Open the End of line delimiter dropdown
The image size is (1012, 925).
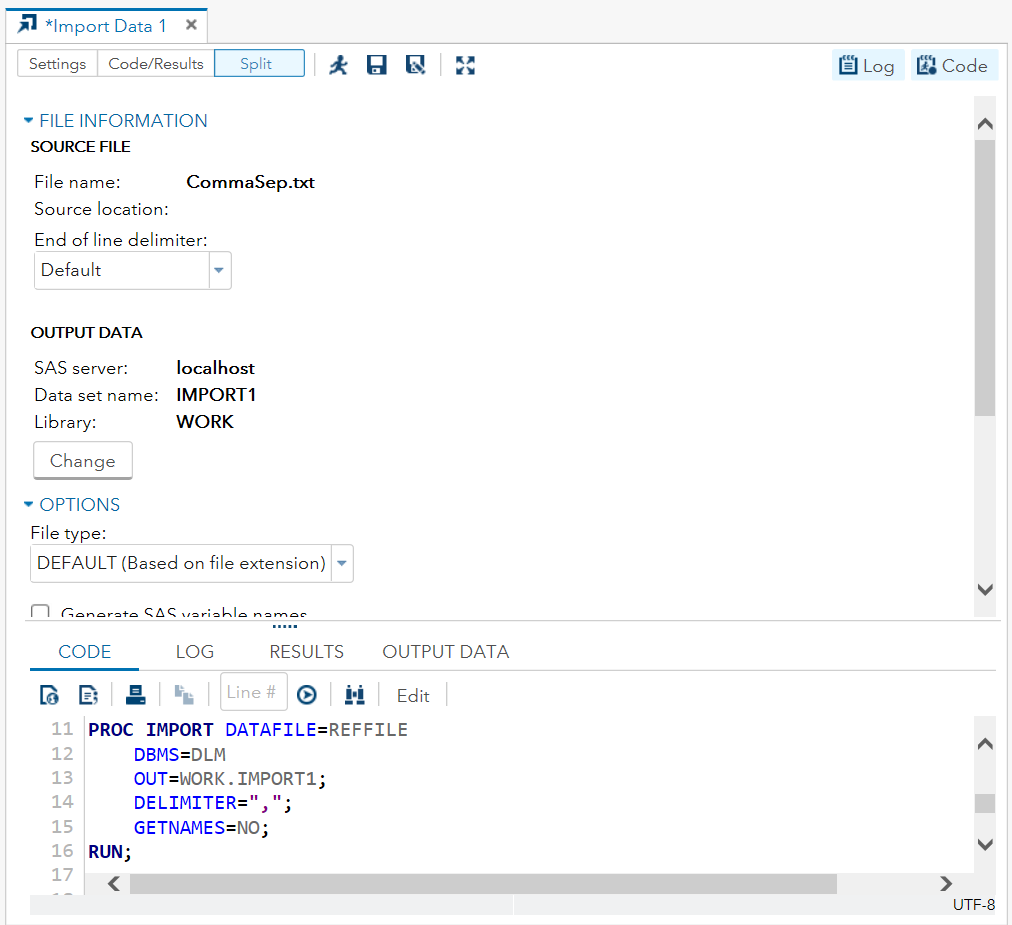(x=219, y=270)
